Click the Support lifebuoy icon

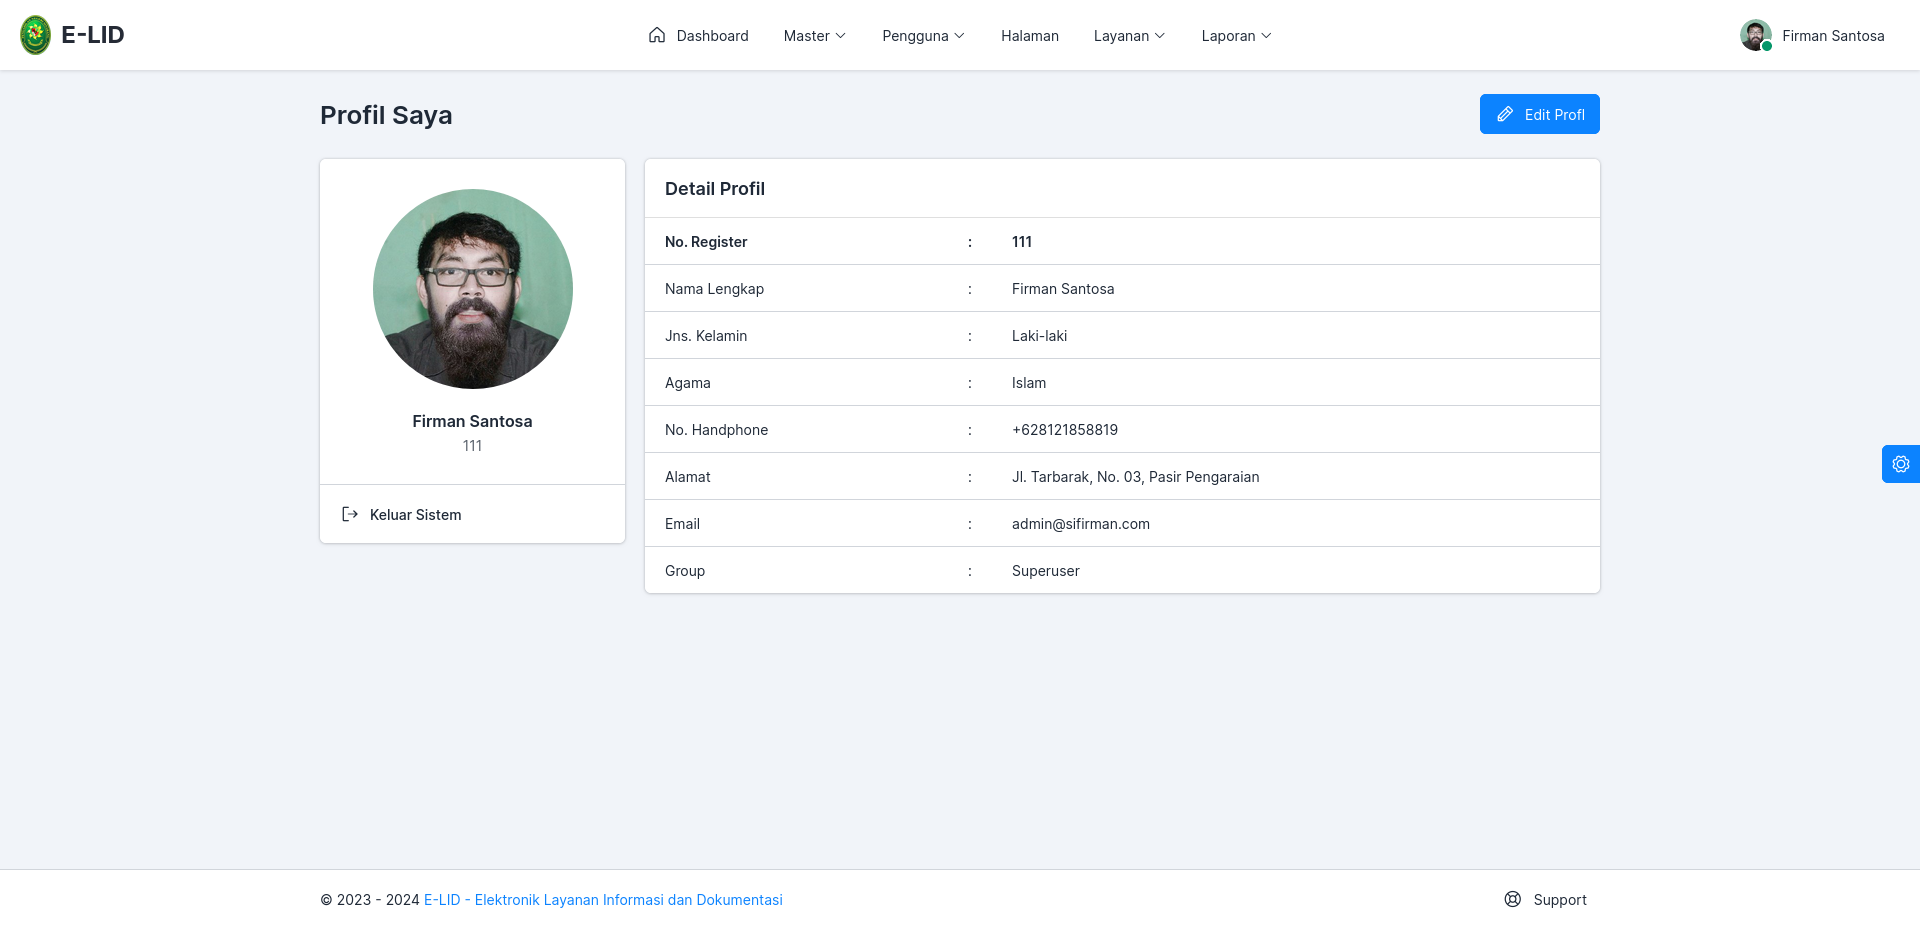[x=1513, y=899]
